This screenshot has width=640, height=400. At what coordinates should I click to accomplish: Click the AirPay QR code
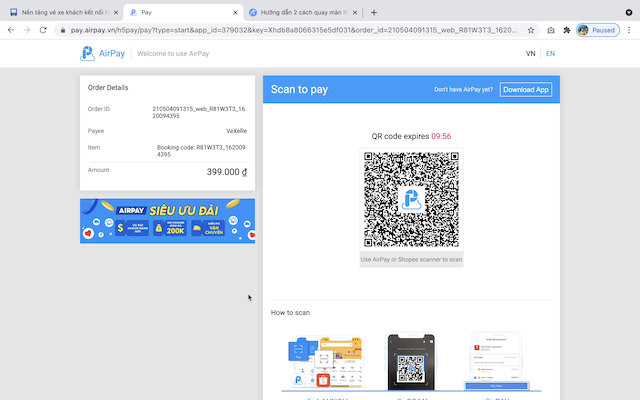click(x=411, y=200)
